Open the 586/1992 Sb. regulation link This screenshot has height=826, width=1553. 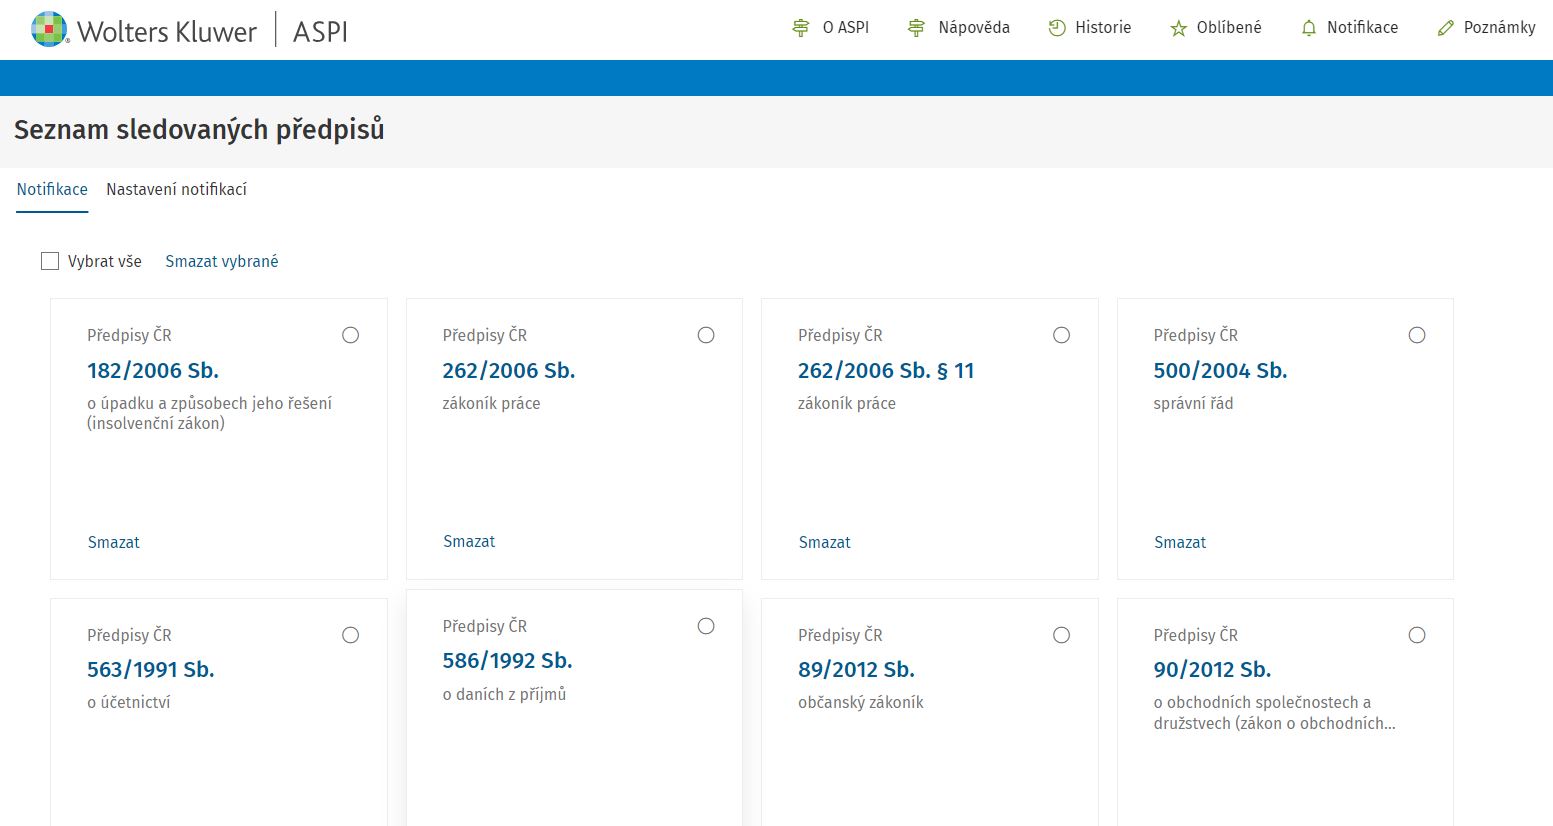[507, 660]
